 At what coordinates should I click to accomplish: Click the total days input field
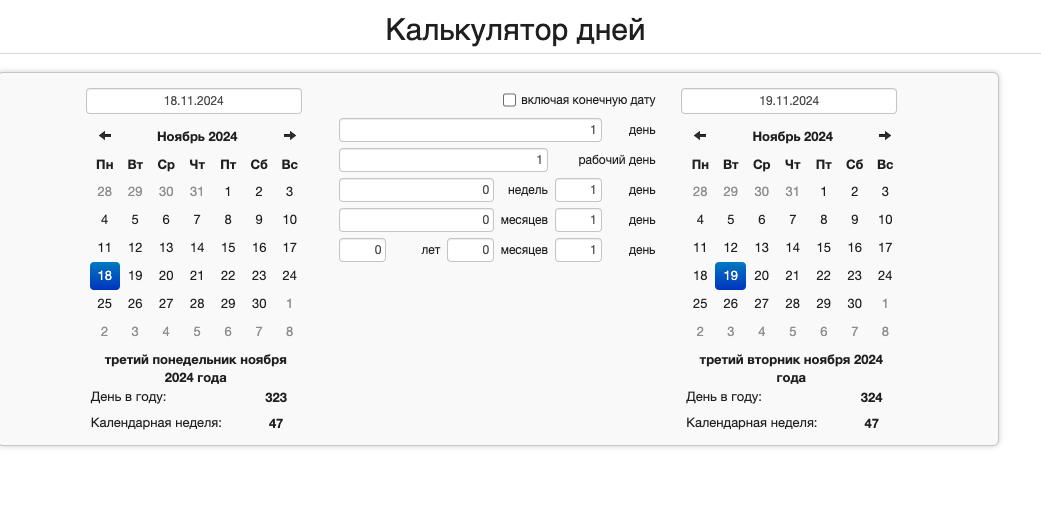tap(470, 130)
